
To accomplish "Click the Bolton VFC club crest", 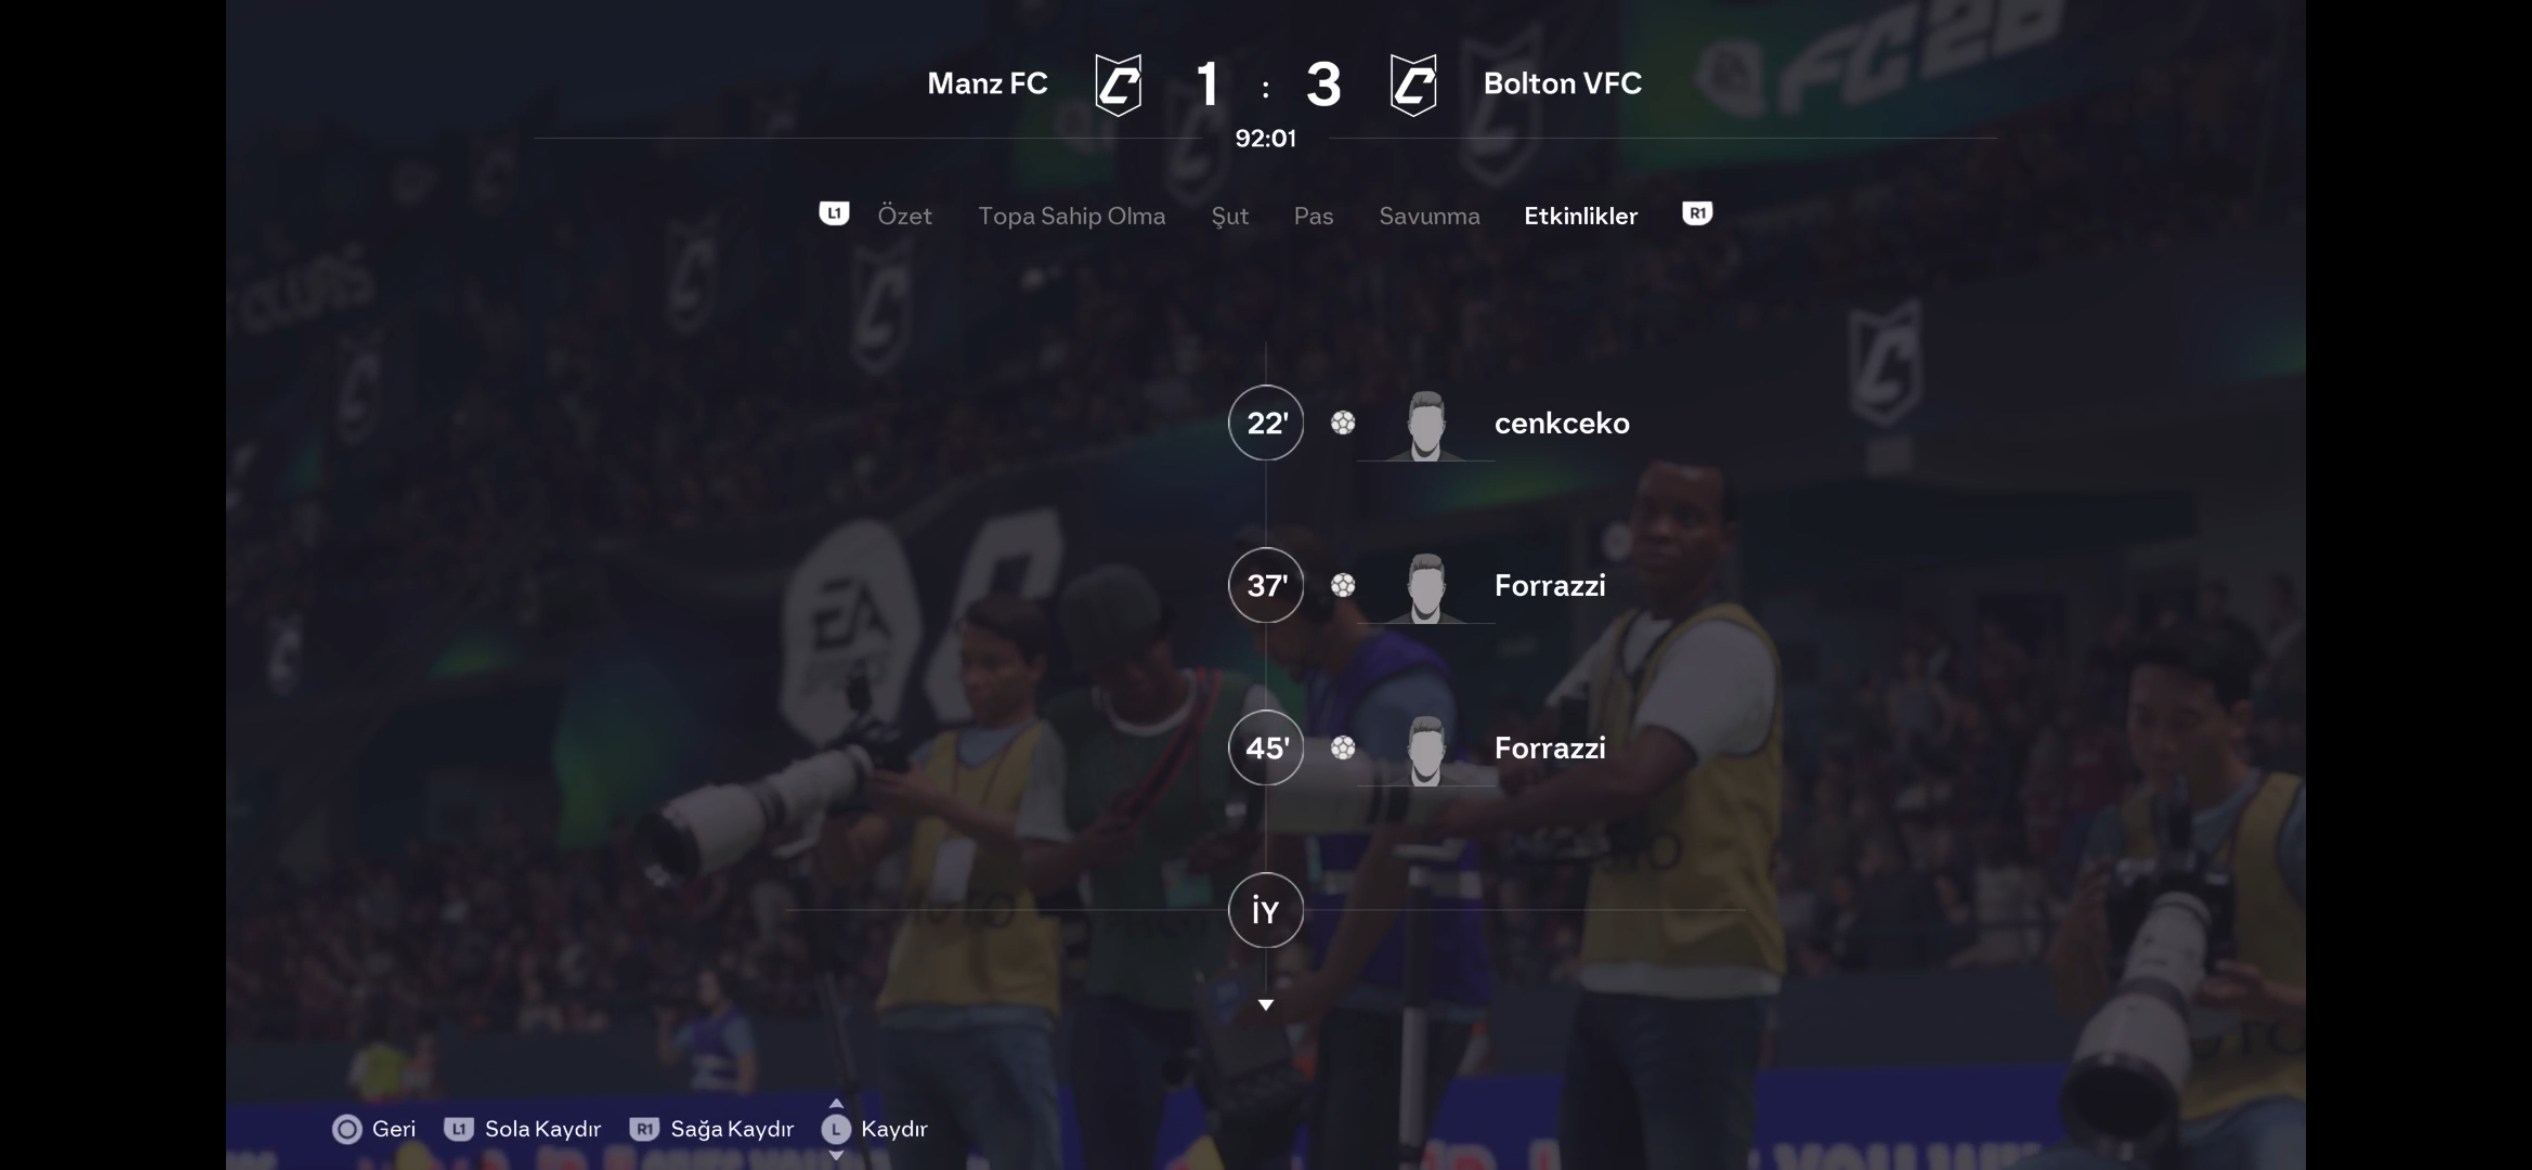I will [1413, 85].
